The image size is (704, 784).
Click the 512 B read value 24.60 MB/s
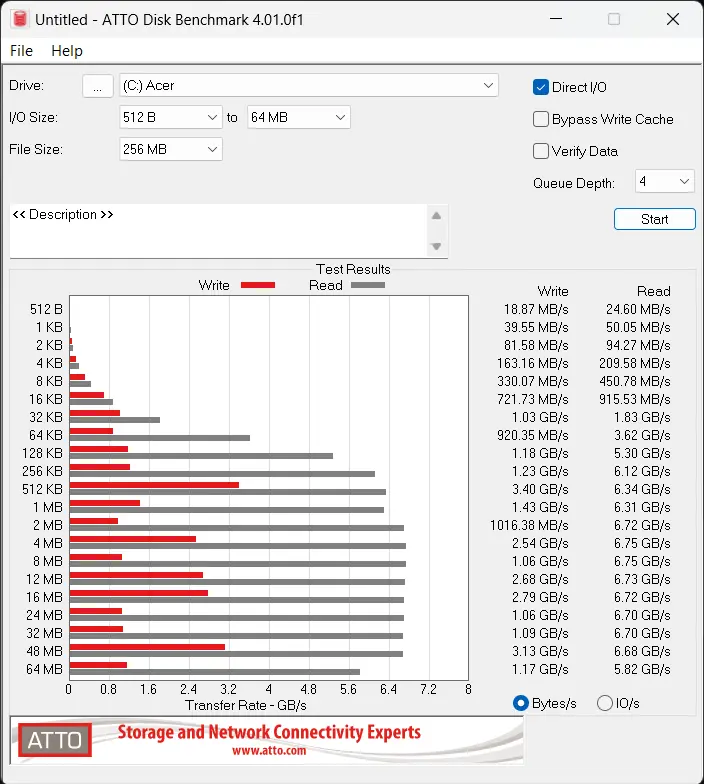pyautogui.click(x=638, y=310)
